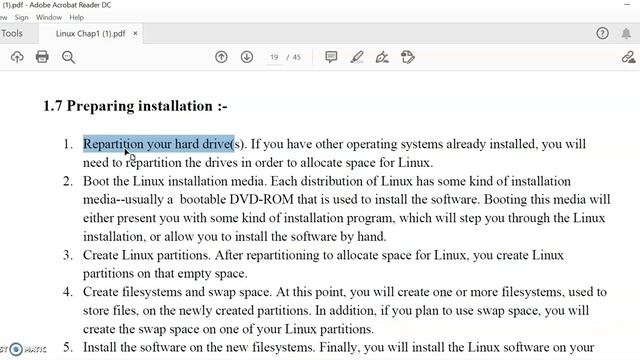Go to the next page arrow

[x=247, y=57]
